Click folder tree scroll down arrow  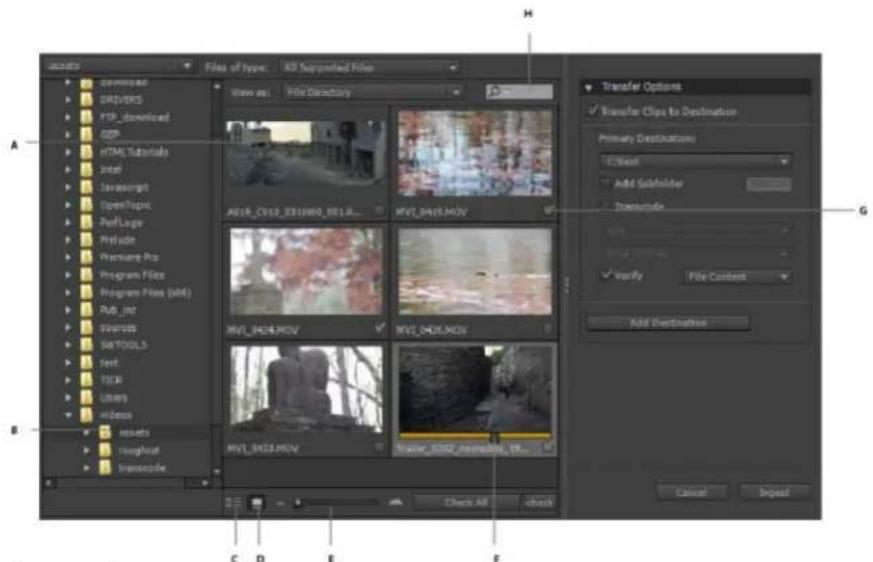coord(217,471)
